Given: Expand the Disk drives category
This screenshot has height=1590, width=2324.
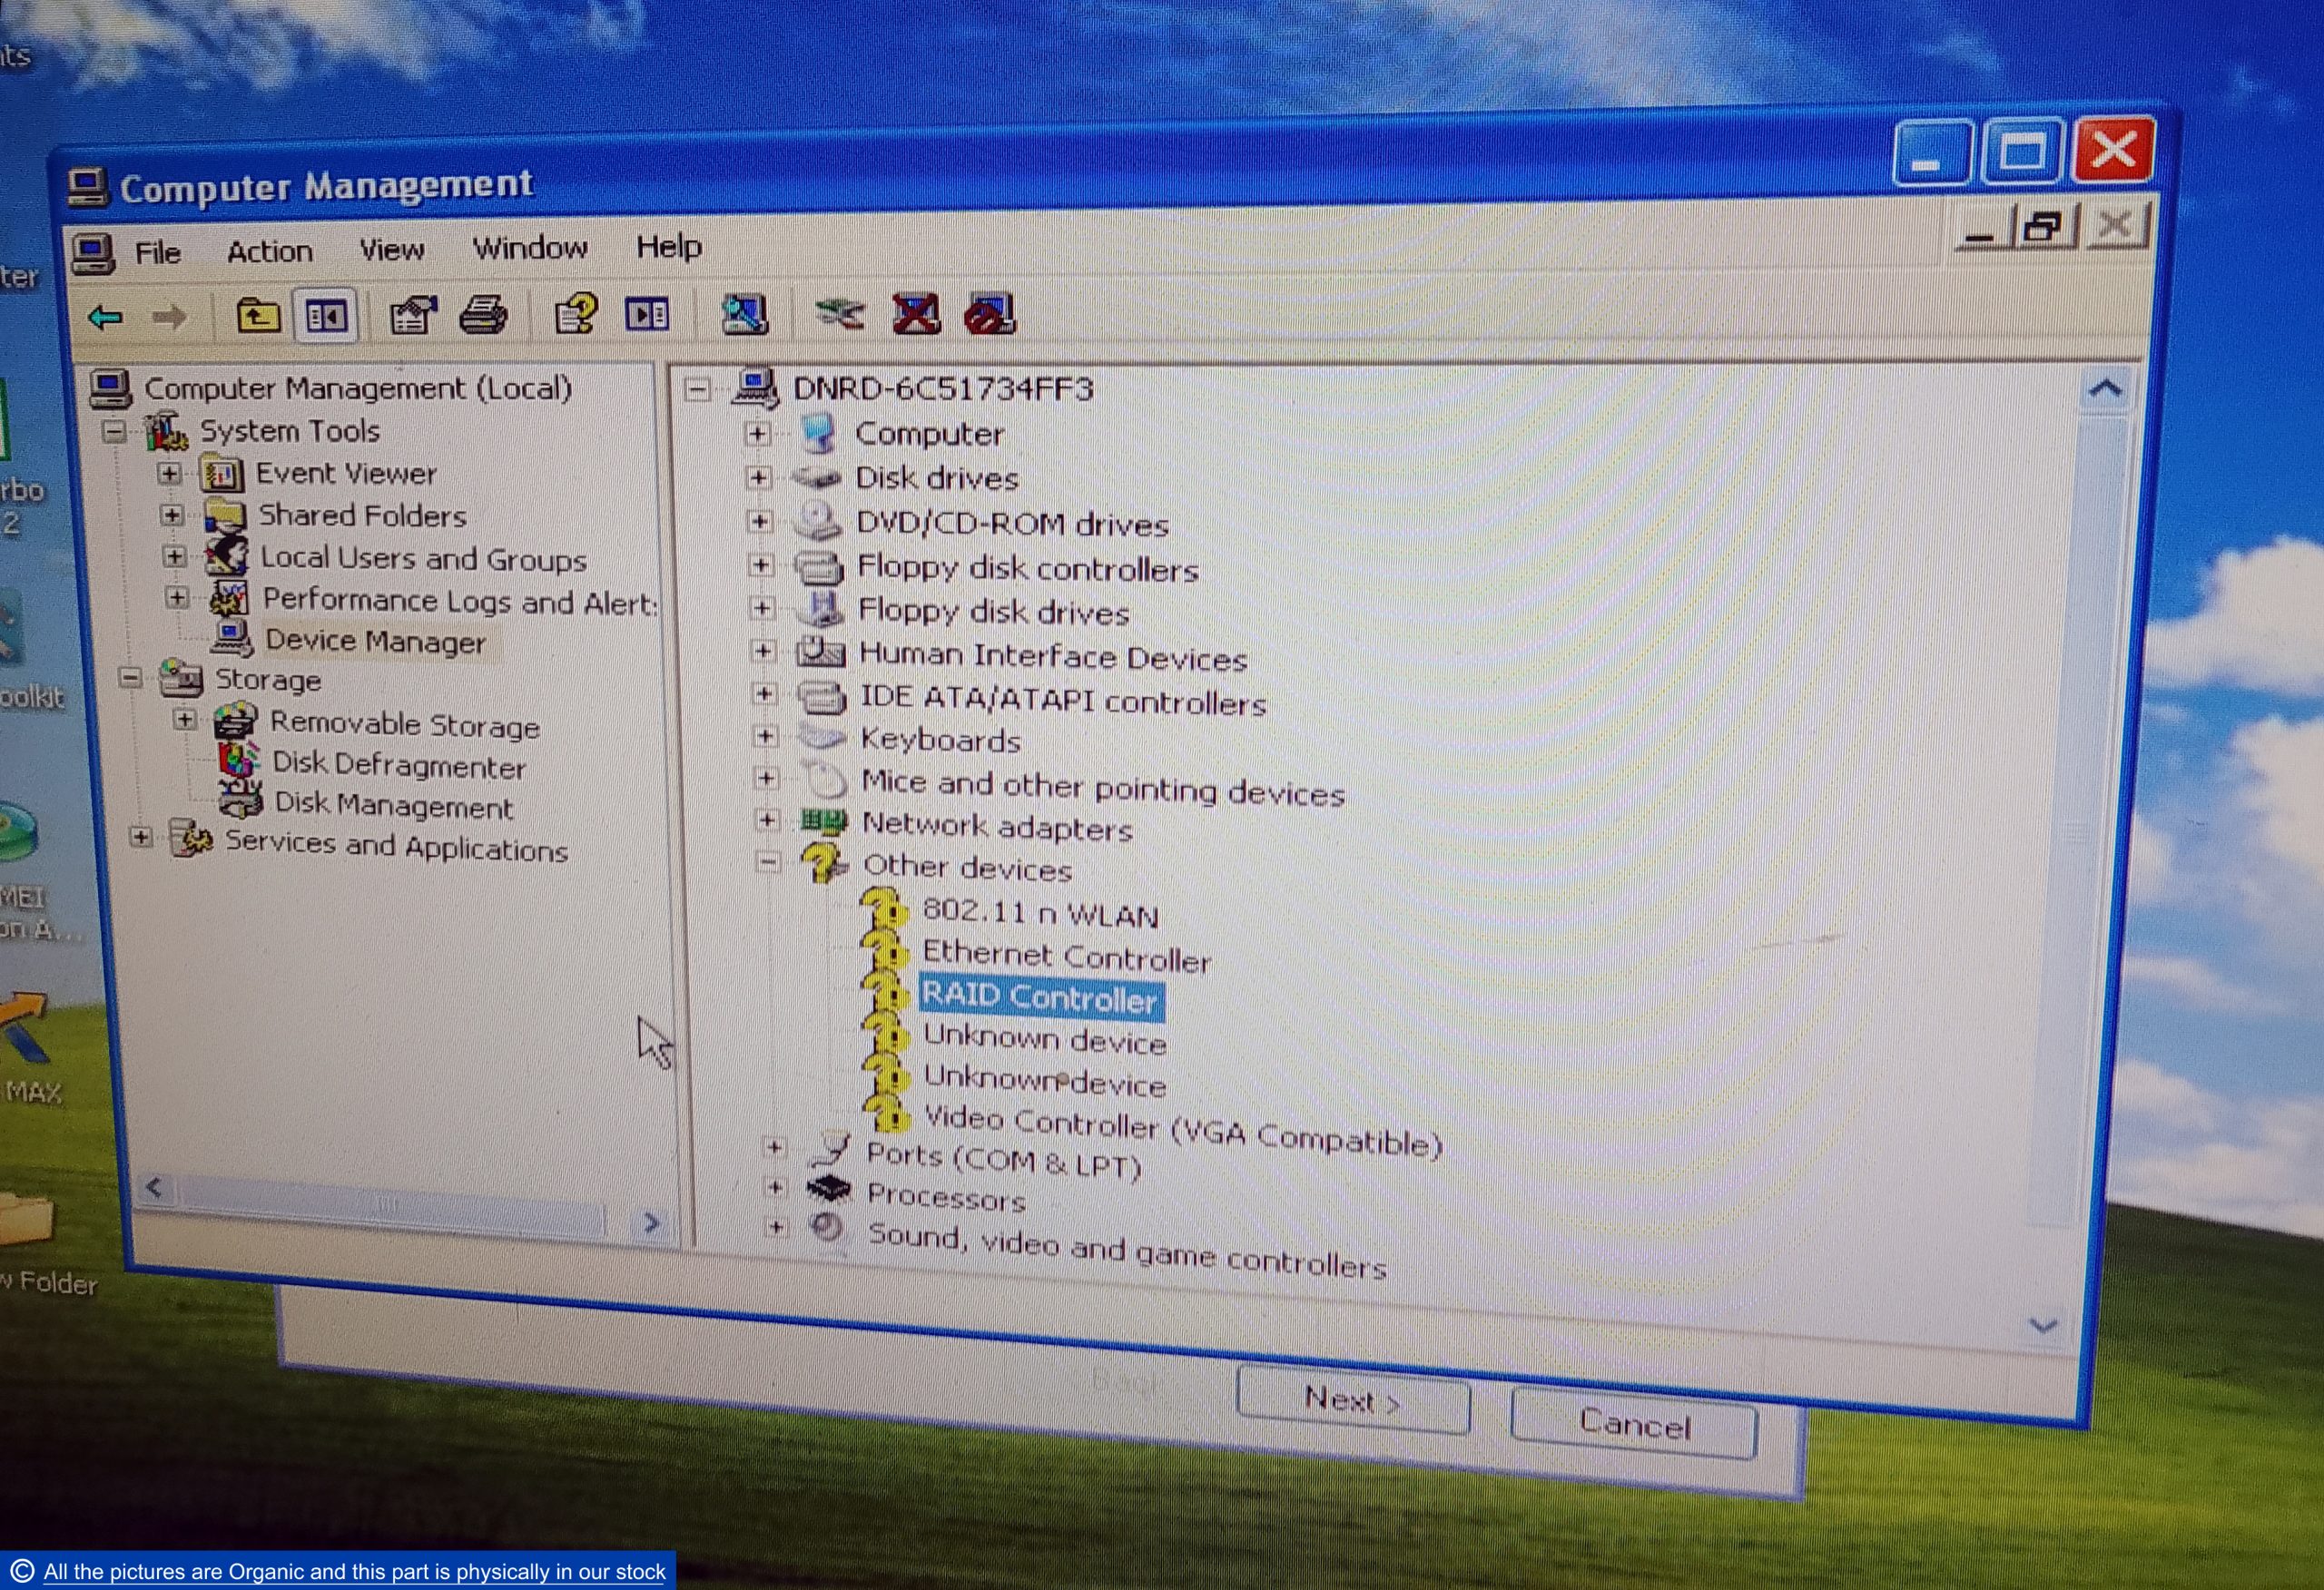Looking at the screenshot, I should pyautogui.click(x=758, y=477).
